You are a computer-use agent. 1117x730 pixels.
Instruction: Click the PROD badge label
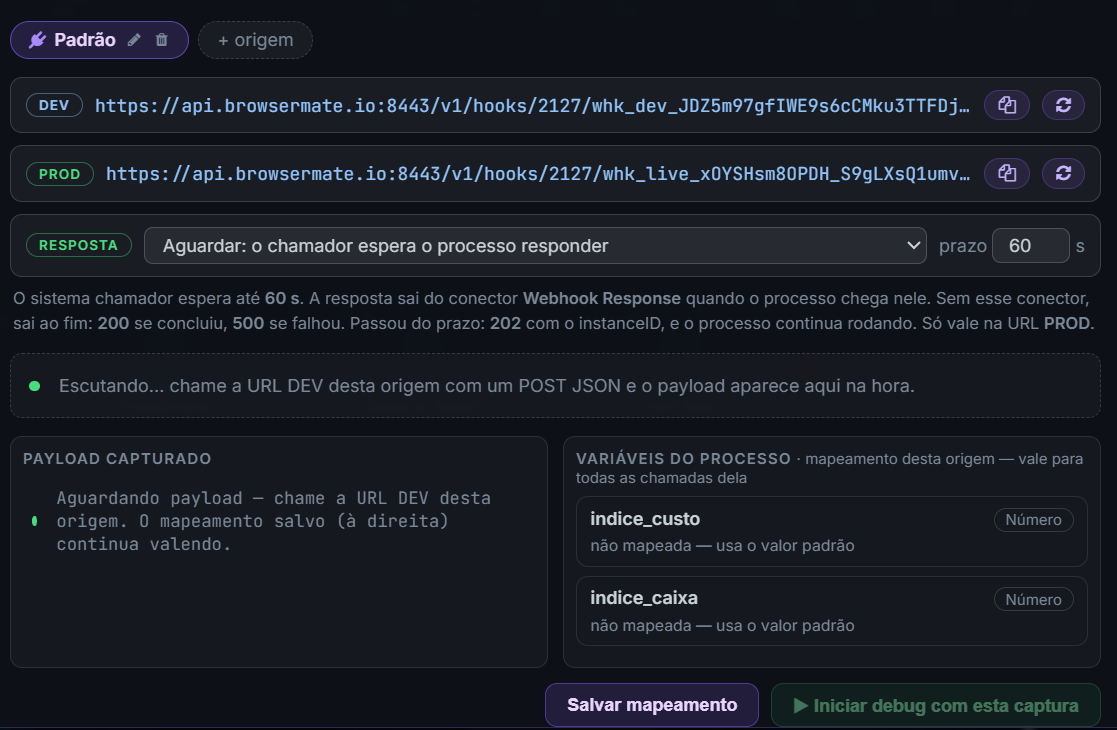60,174
